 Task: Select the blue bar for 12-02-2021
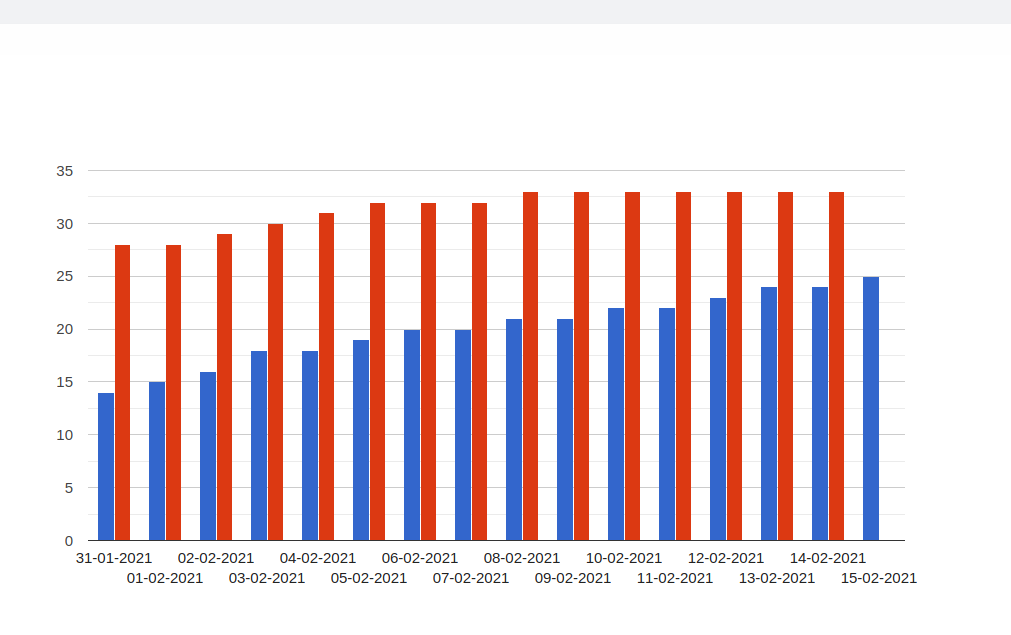click(x=718, y=419)
